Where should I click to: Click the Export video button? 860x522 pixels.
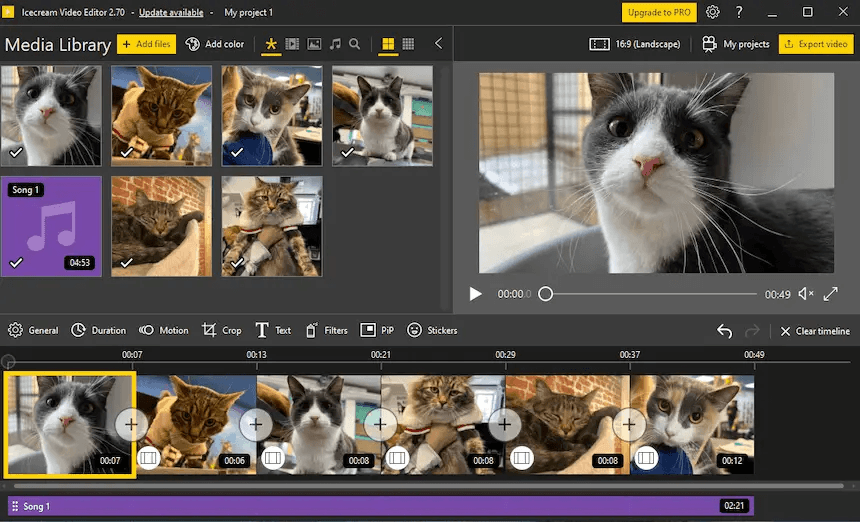coord(816,44)
